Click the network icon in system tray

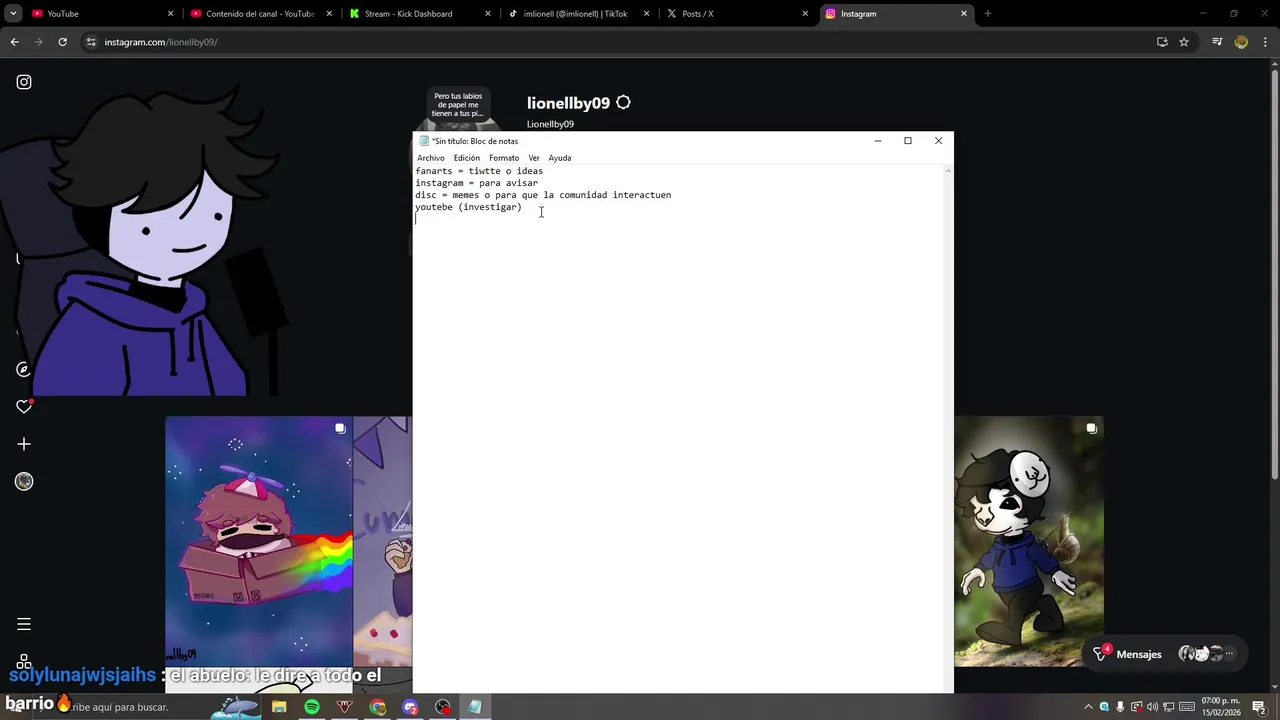coord(1168,708)
